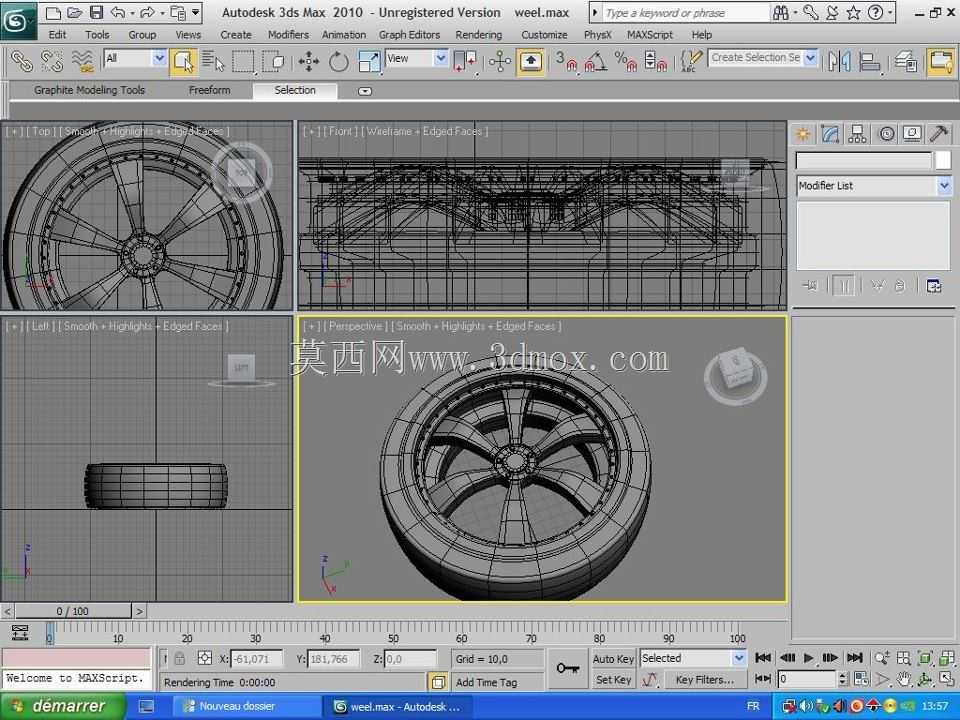
Task: Click the Align tool
Action: (869, 61)
